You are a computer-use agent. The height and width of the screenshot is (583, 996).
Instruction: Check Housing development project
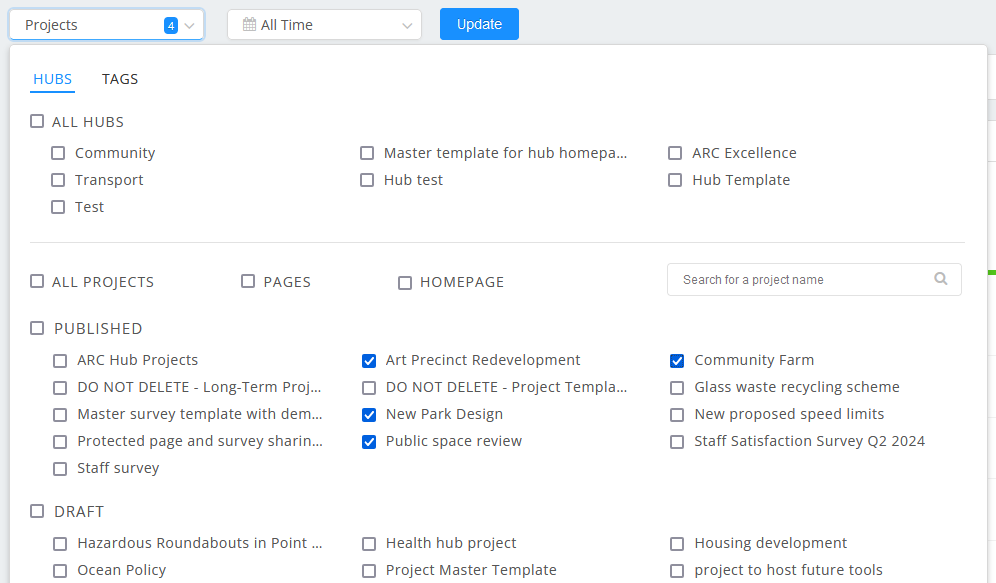(x=677, y=544)
